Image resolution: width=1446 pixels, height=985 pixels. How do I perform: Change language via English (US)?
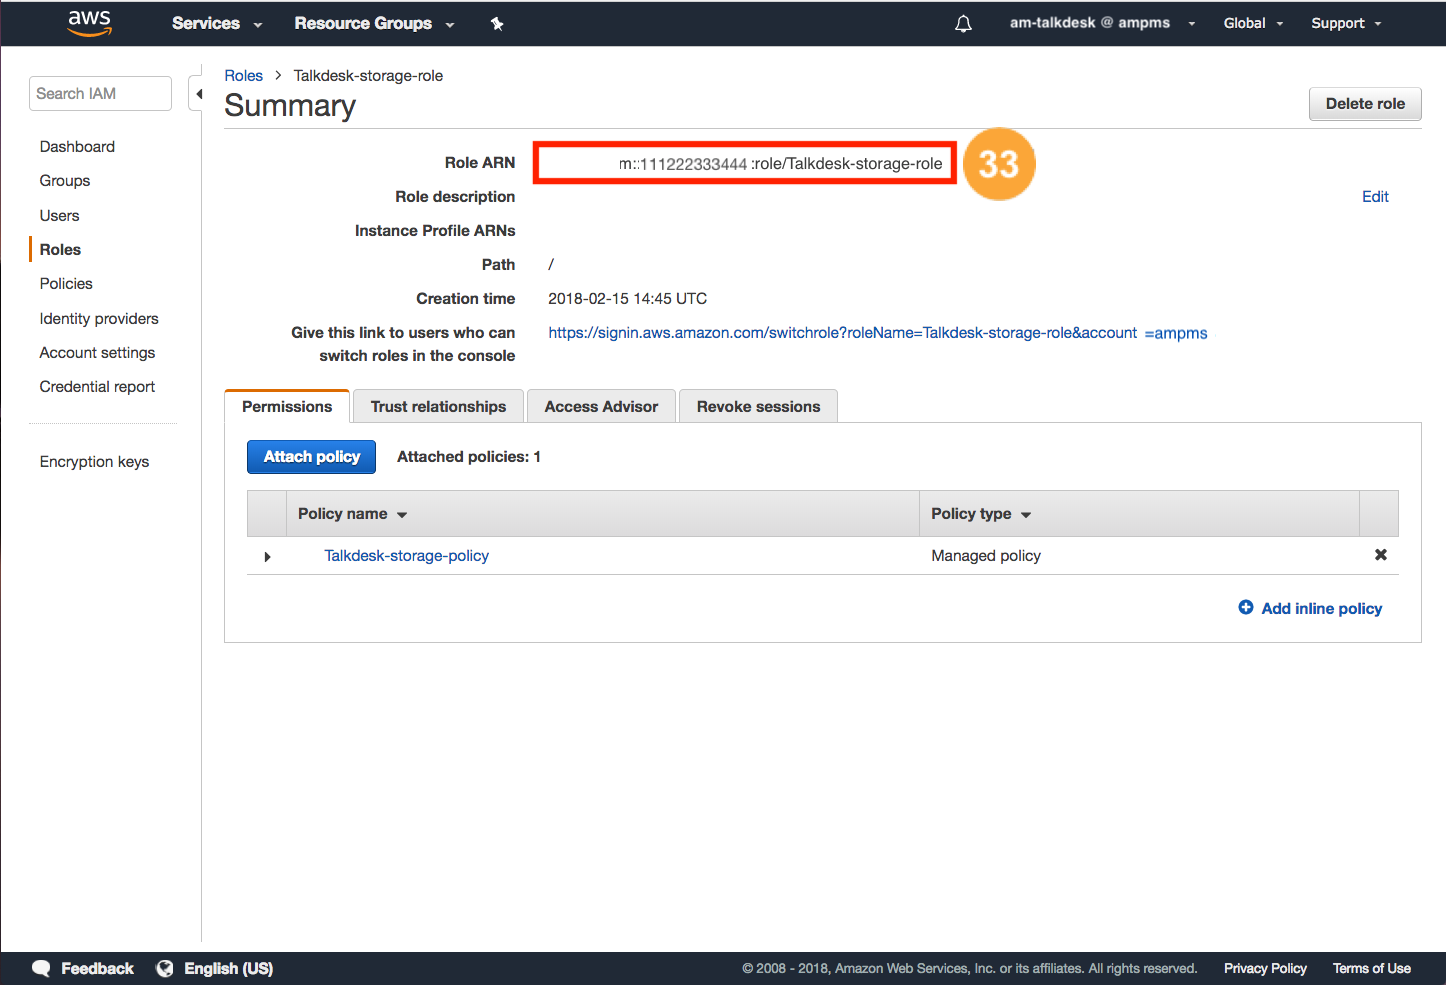[x=228, y=968]
